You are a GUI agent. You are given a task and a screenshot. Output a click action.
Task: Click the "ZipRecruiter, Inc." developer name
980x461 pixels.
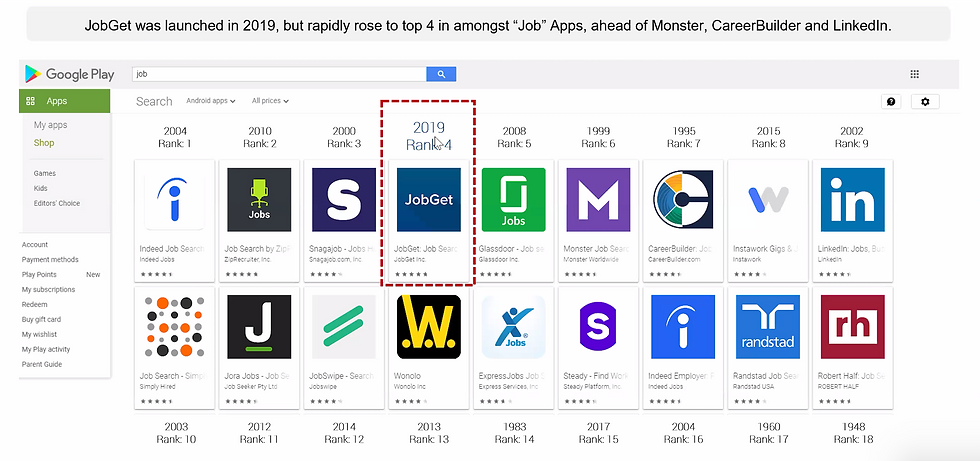tap(246, 259)
